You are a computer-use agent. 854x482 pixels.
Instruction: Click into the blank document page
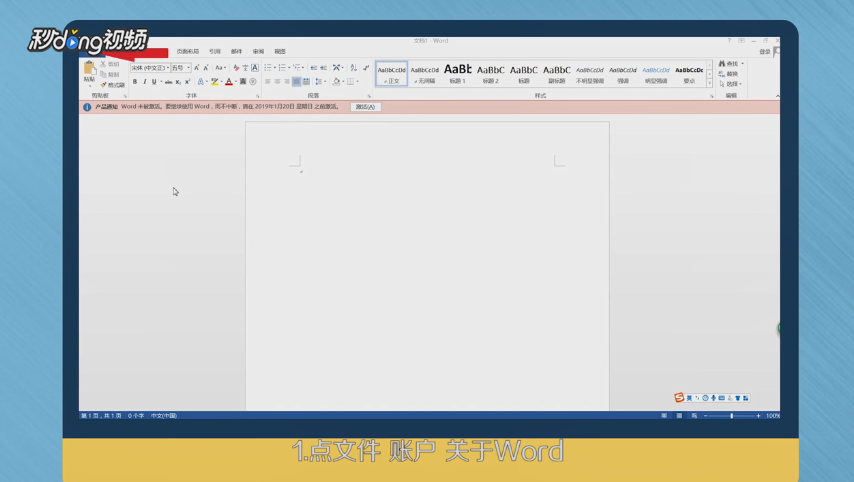(x=427, y=266)
